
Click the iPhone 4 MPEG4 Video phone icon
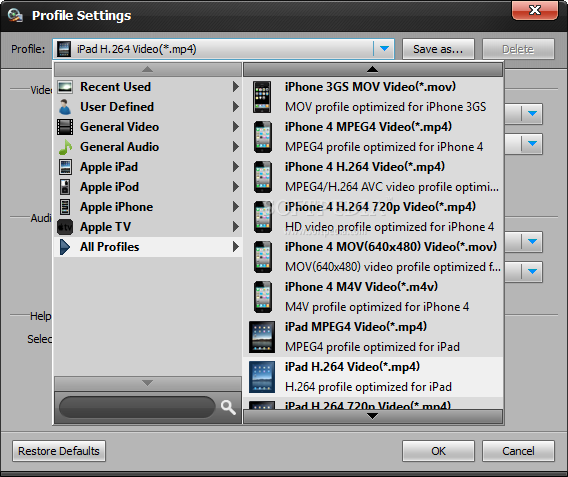(263, 137)
